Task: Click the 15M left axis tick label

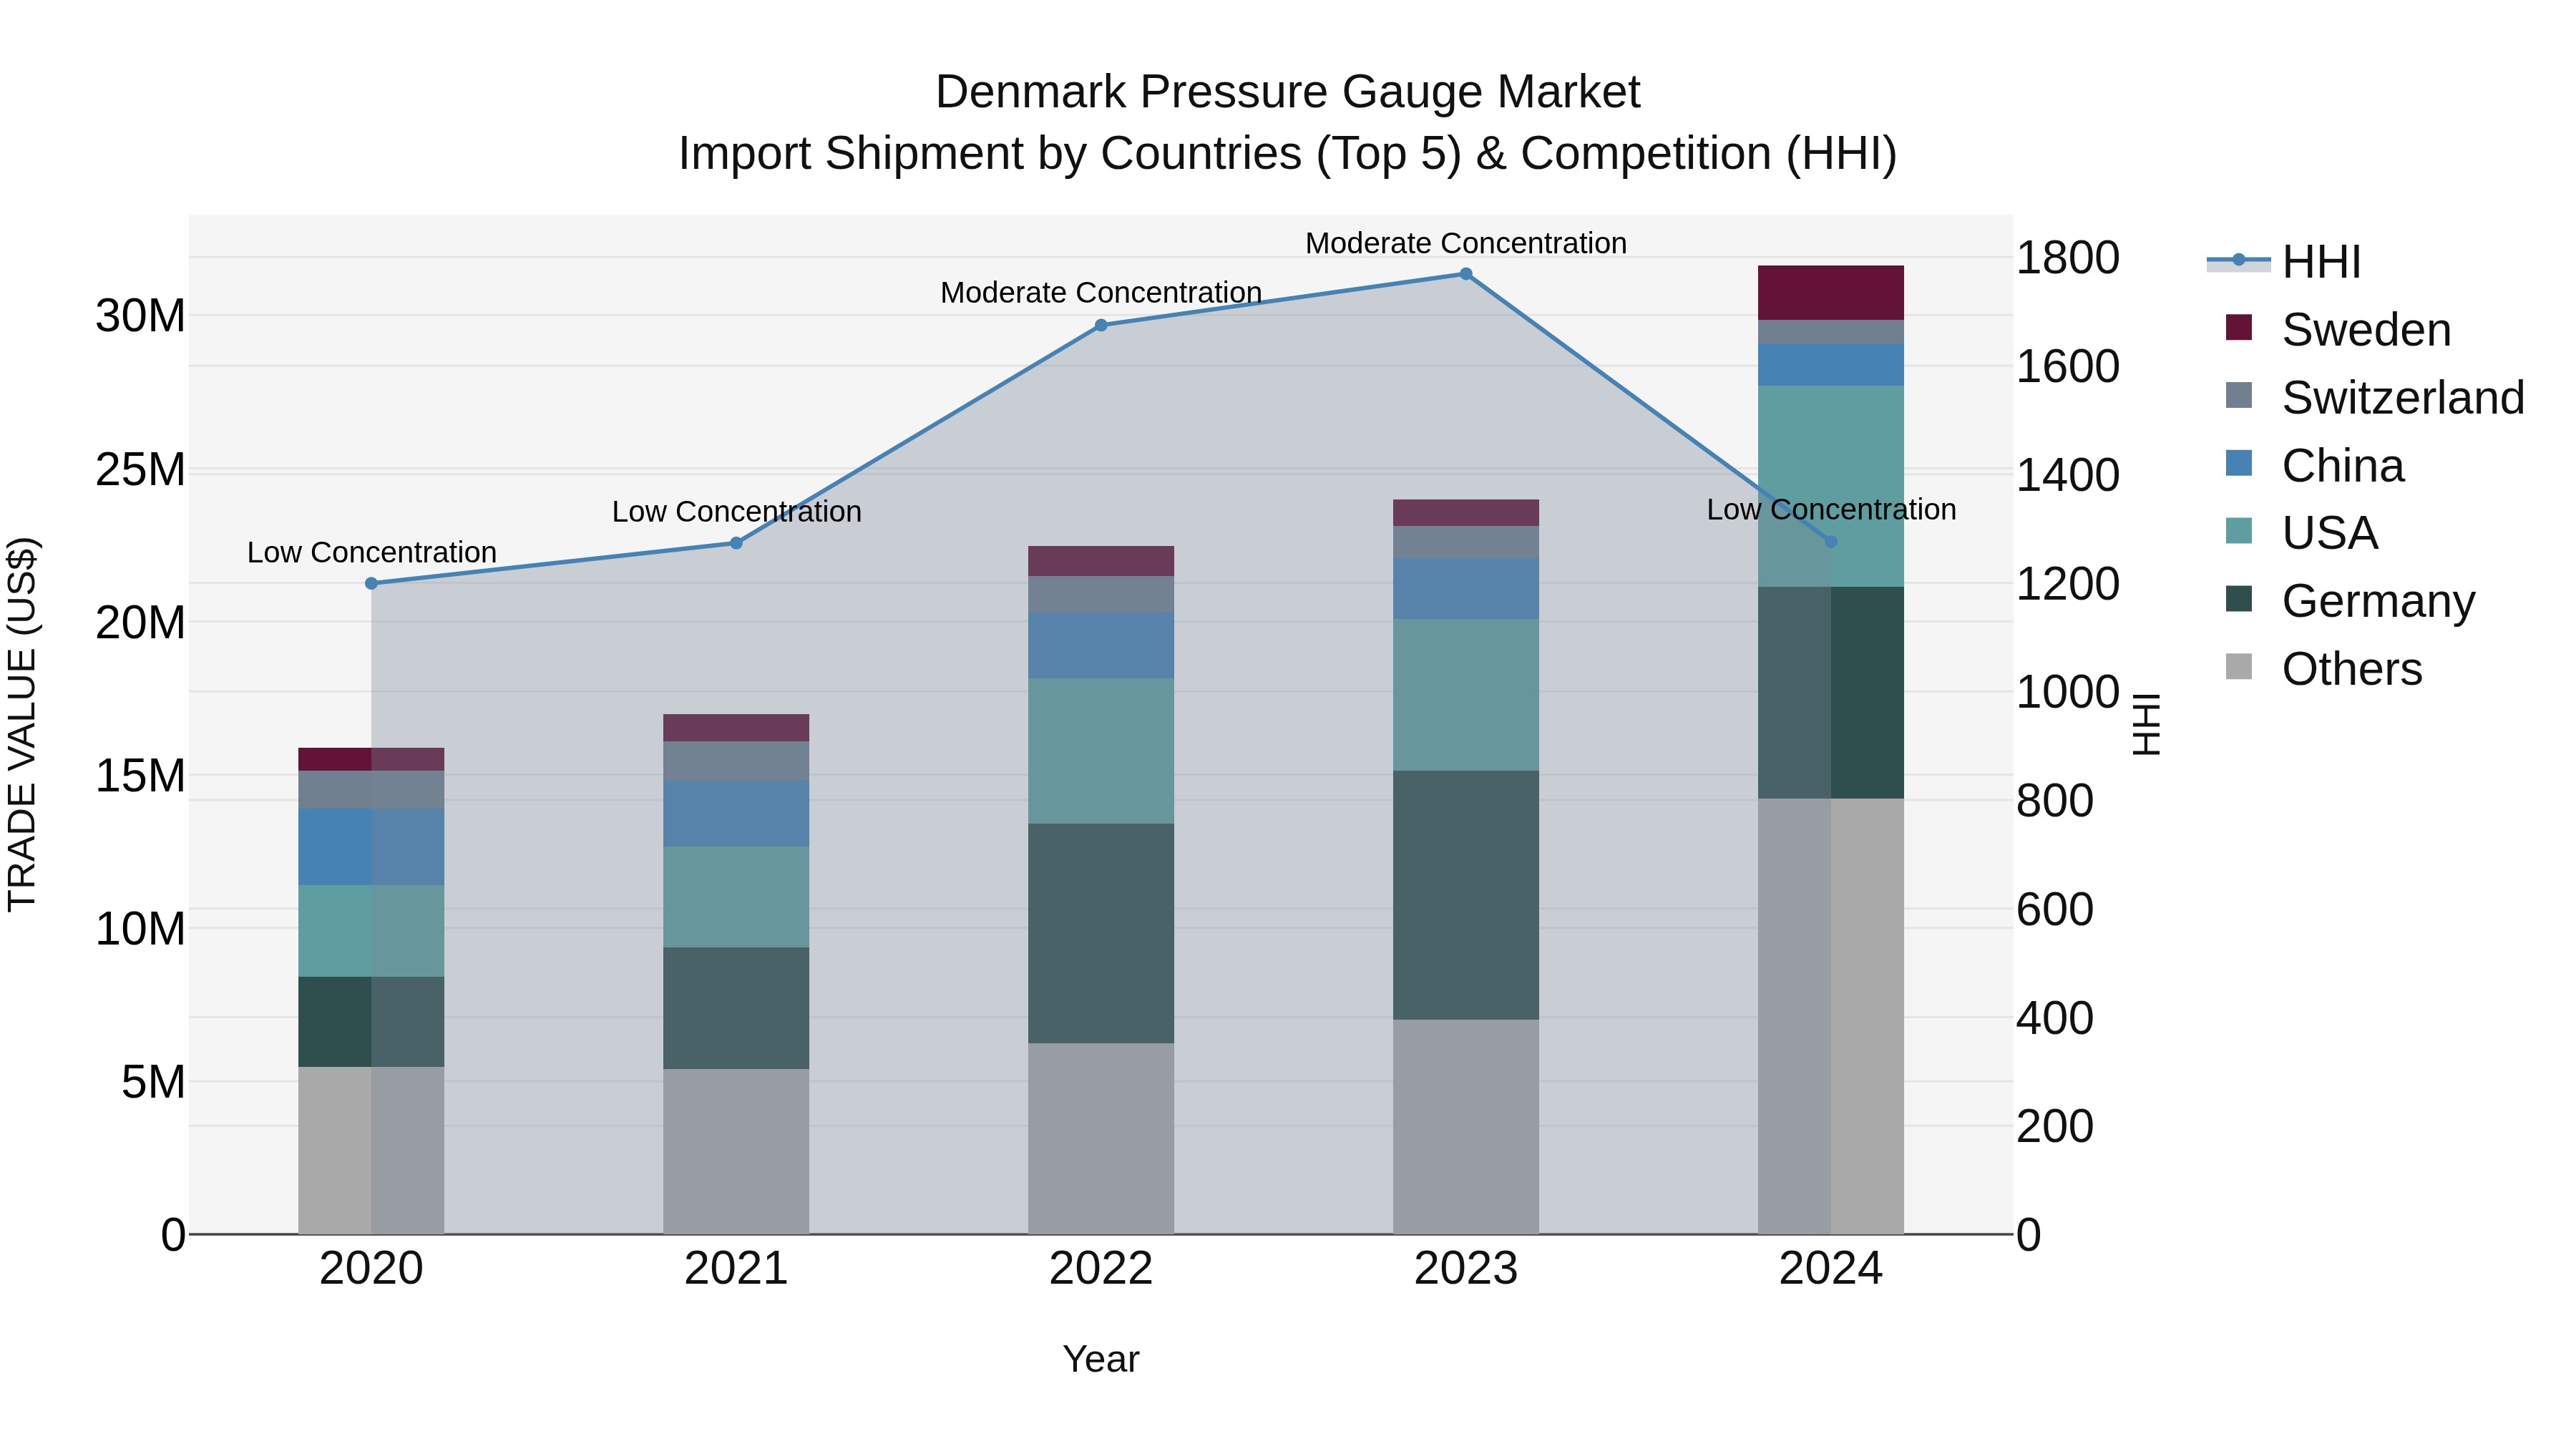Action: click(140, 776)
